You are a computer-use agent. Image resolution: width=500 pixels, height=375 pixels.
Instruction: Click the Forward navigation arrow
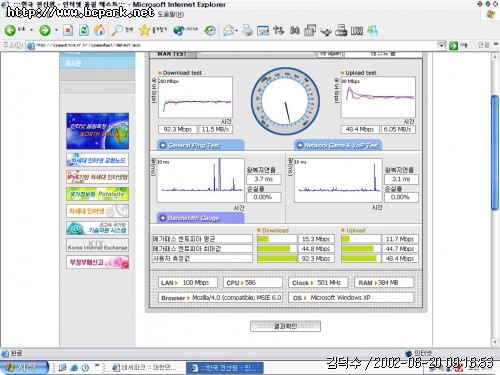pos(45,30)
